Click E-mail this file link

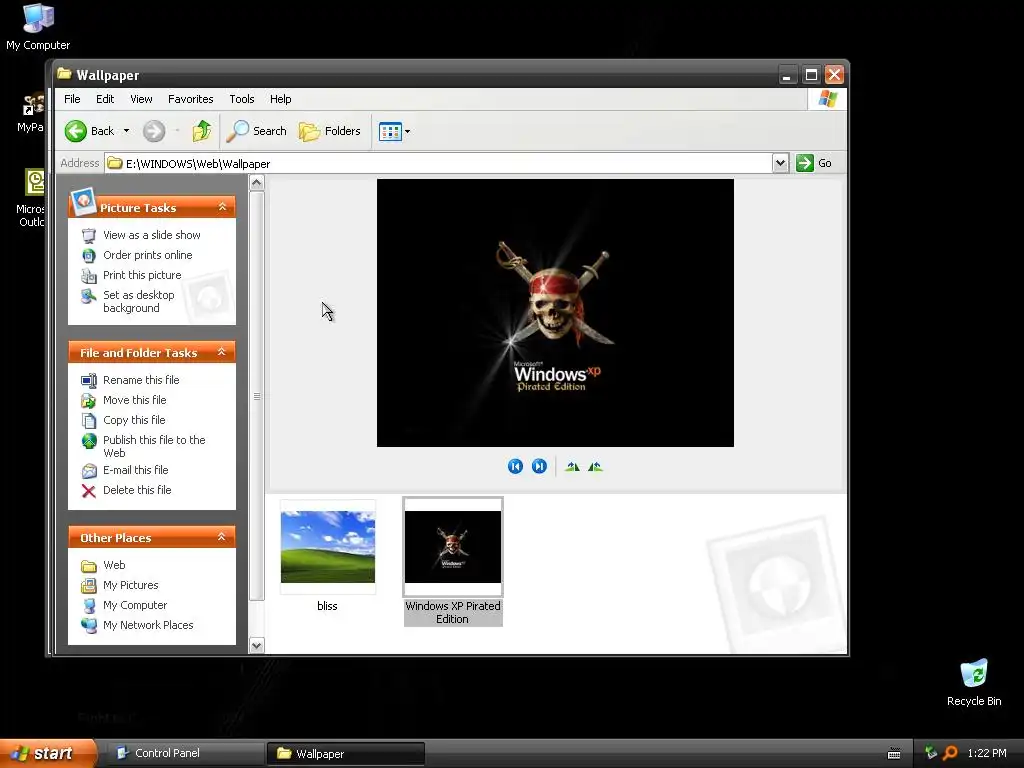pos(136,470)
